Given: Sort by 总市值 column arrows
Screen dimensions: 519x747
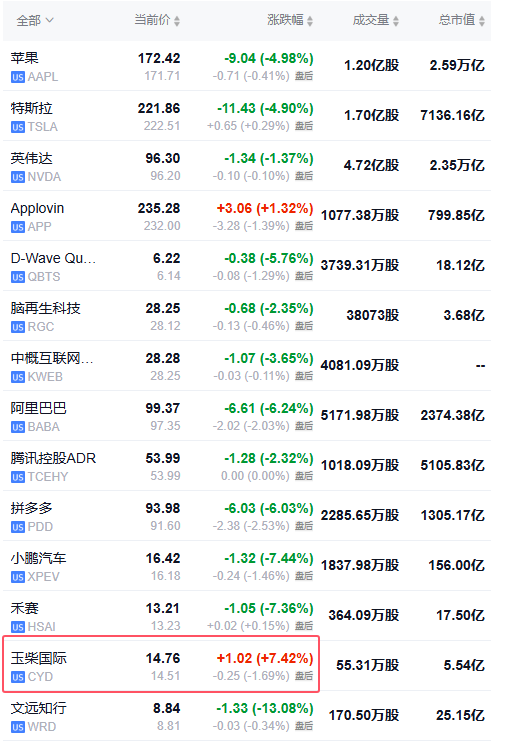Looking at the screenshot, I should 482,21.
